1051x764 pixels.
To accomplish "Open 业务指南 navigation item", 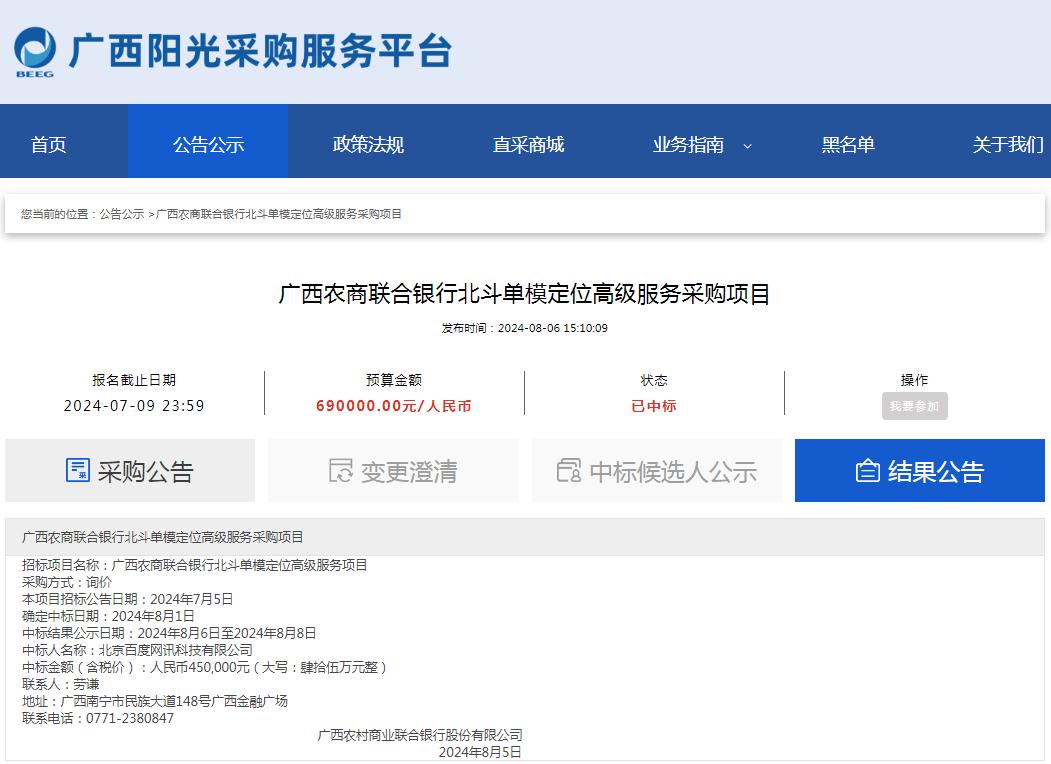I will pyautogui.click(x=688, y=144).
